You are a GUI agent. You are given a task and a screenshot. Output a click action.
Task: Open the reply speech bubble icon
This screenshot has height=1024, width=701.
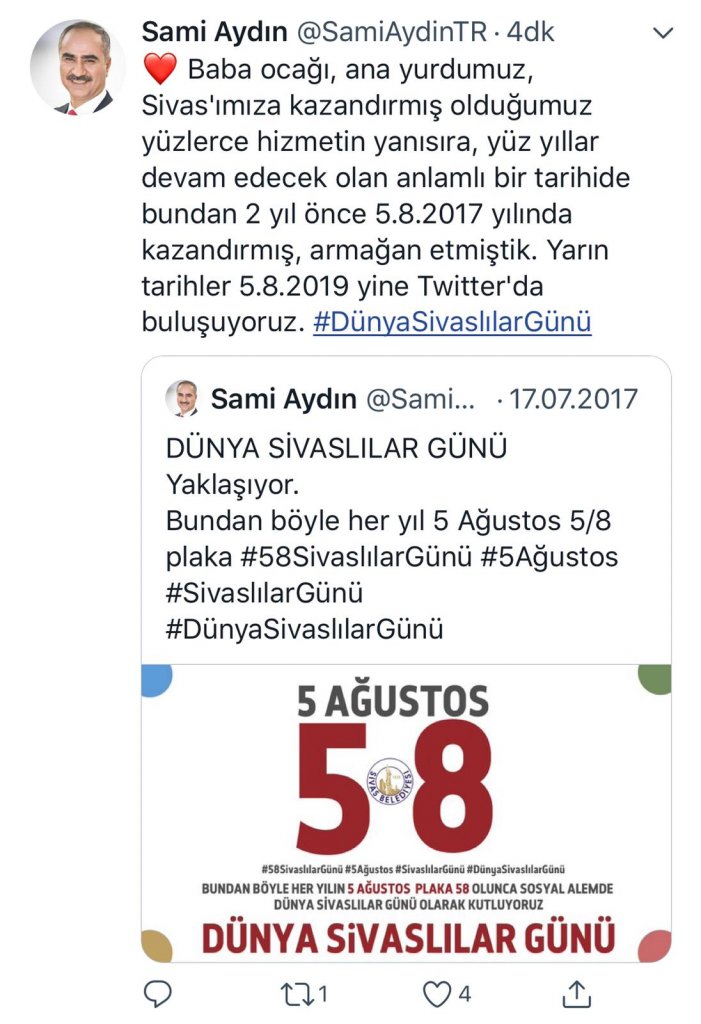point(157,994)
